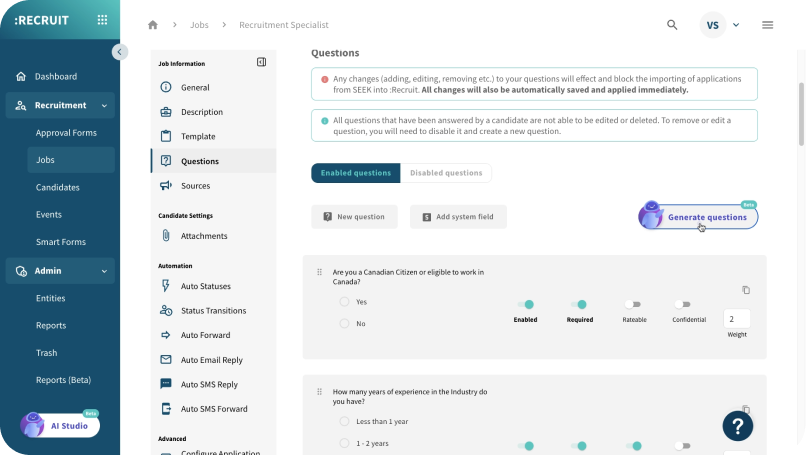Image resolution: width=806 pixels, height=455 pixels.
Task: Collapse the Job Information panel icon
Action: (x=261, y=62)
